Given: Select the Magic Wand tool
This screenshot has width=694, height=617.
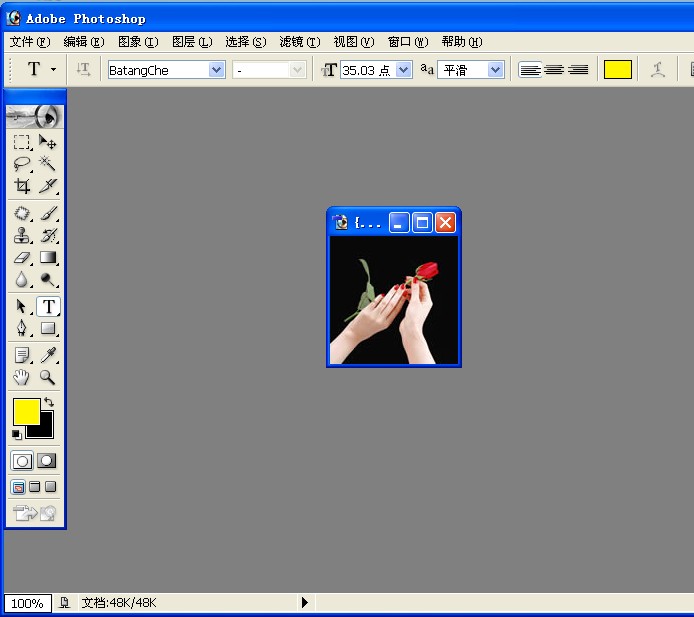Looking at the screenshot, I should pyautogui.click(x=47, y=164).
